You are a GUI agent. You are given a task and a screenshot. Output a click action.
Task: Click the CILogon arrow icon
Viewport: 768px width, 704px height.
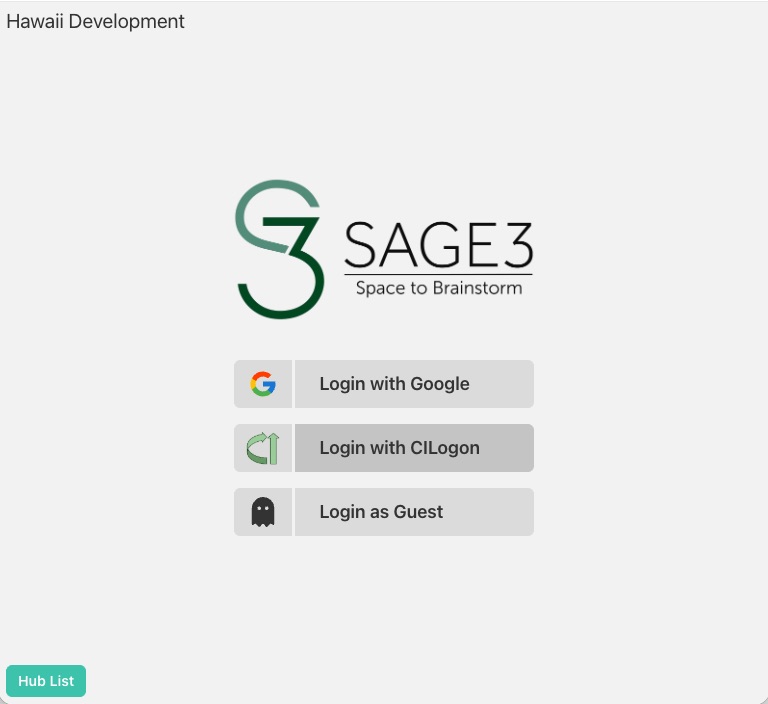pos(263,448)
